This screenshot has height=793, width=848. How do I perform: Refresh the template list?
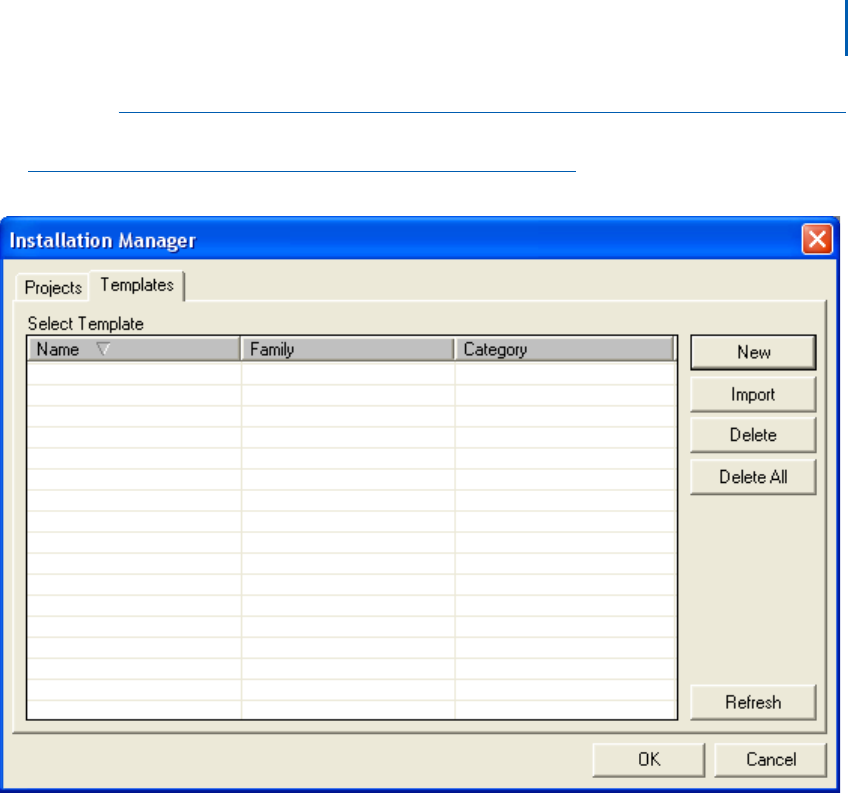753,702
